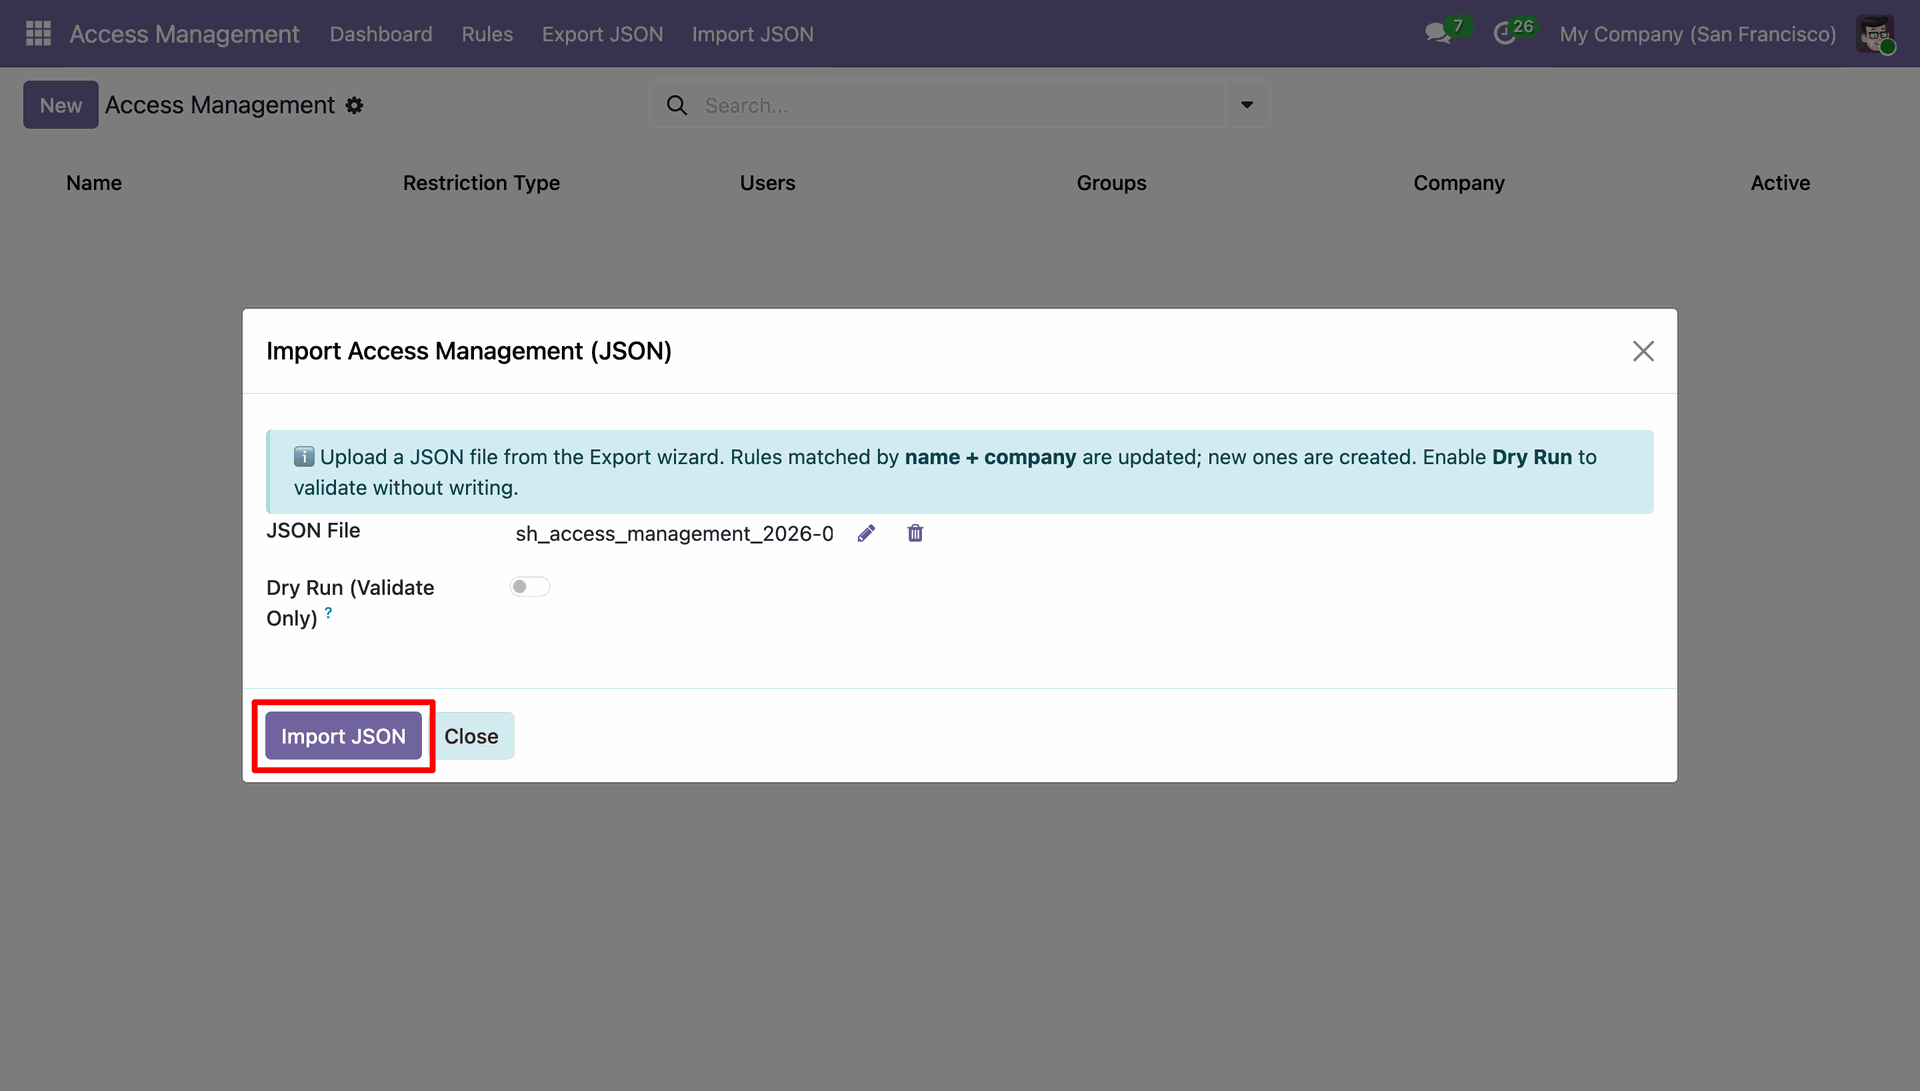The width and height of the screenshot is (1920, 1091).
Task: Sort by the Restriction Type column header
Action: [481, 183]
